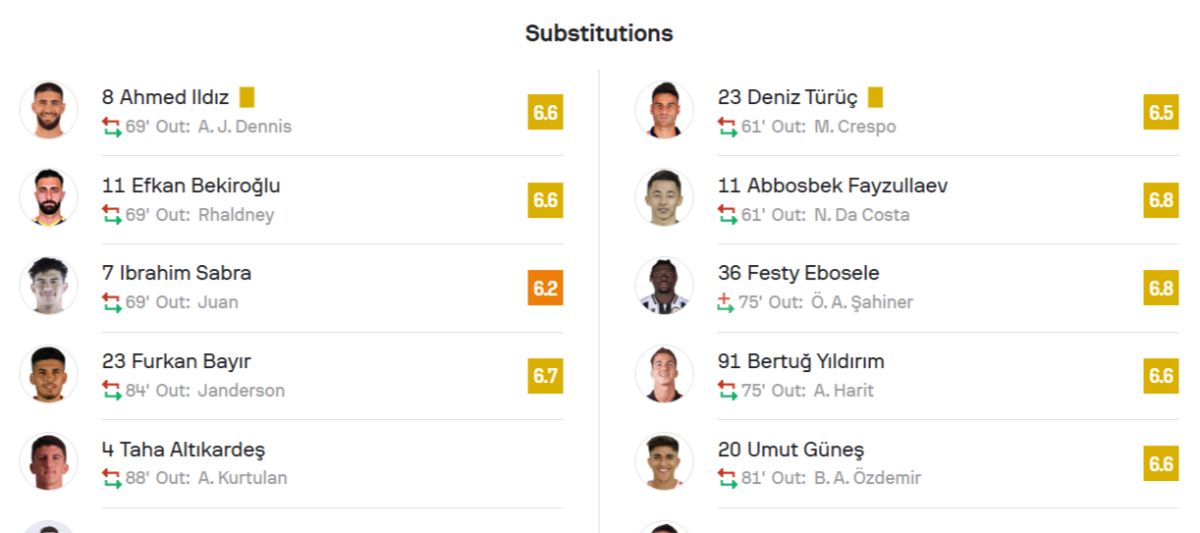The height and width of the screenshot is (533, 1200).
Task: Click injury substitution icon for Festy Ebosele
Action: [726, 303]
